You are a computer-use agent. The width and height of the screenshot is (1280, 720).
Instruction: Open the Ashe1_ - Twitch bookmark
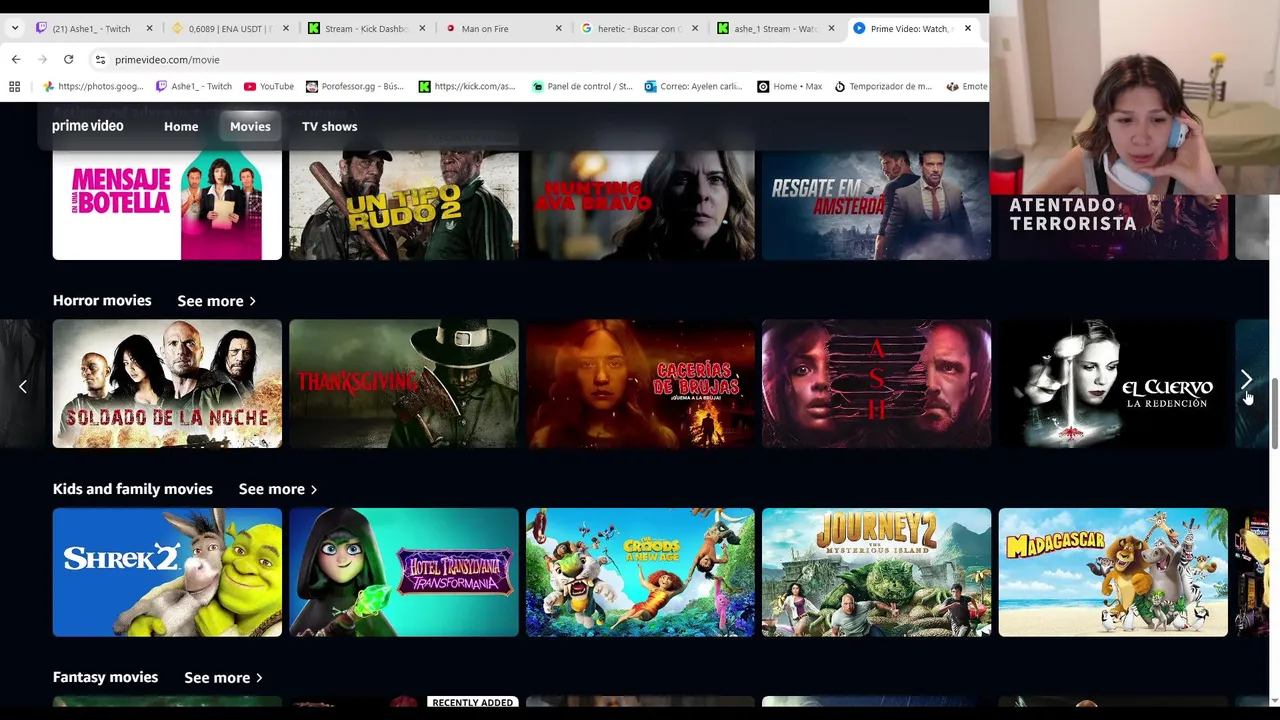194,86
